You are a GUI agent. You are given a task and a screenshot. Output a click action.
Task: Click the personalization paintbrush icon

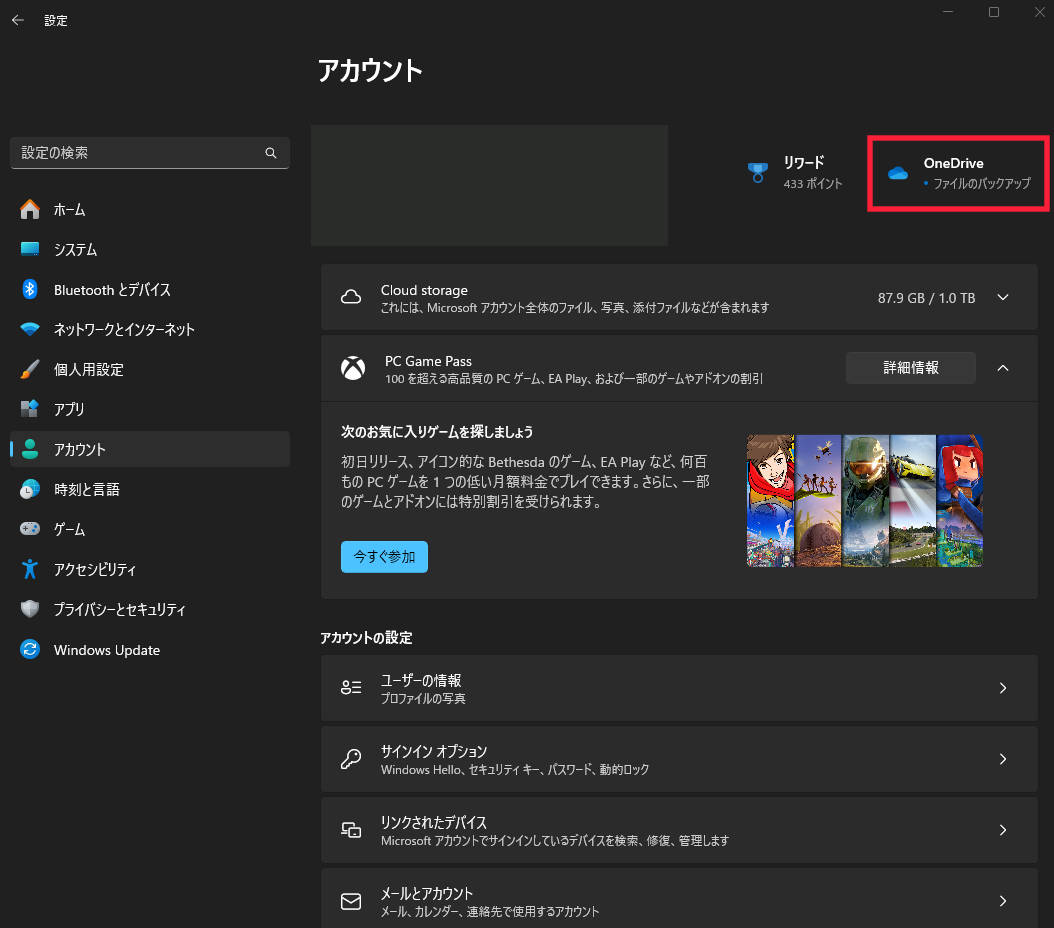point(30,369)
